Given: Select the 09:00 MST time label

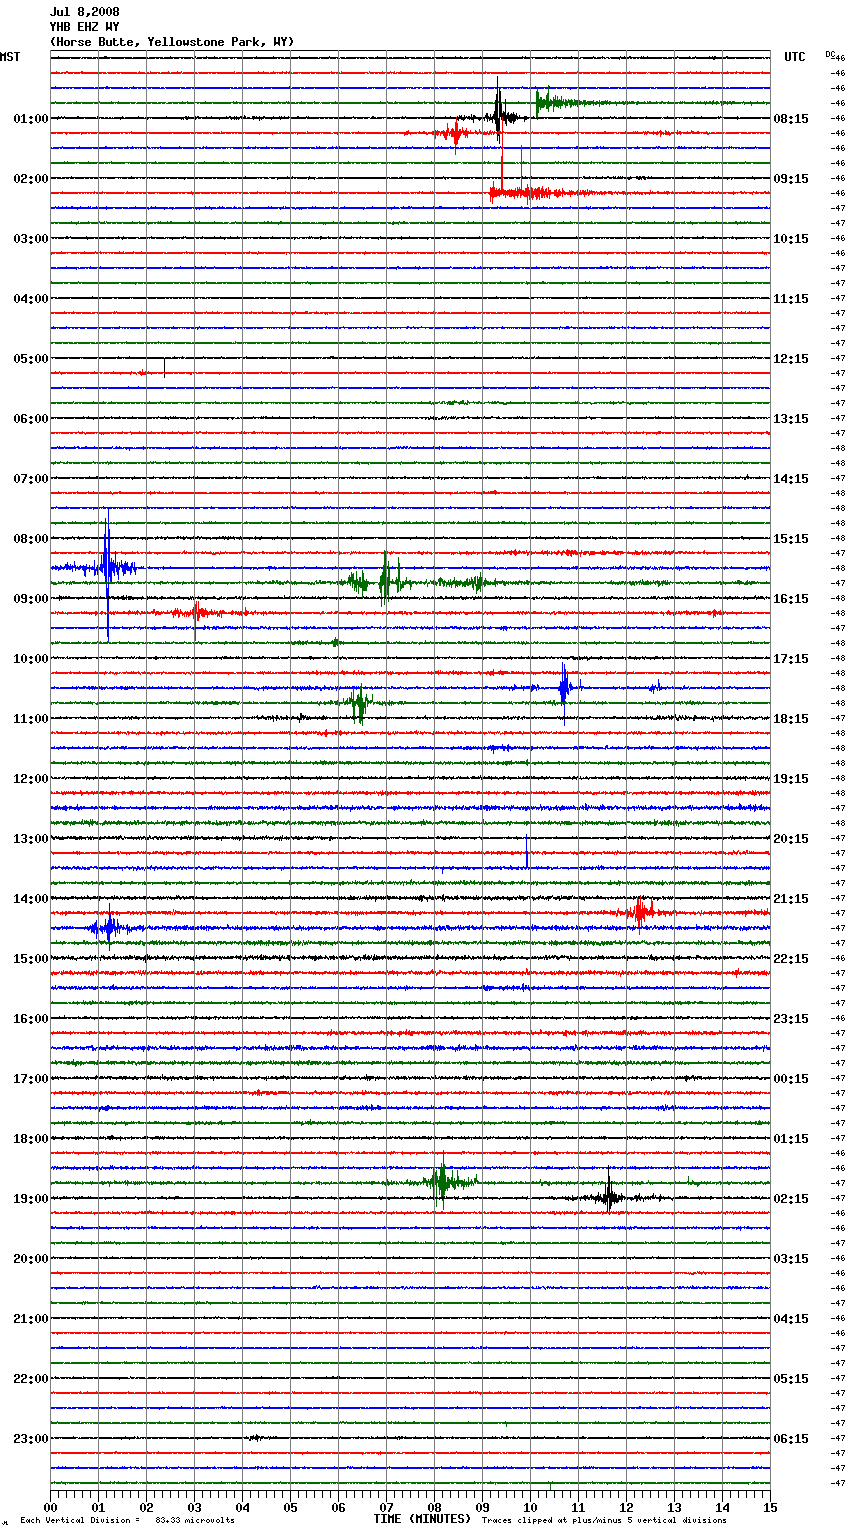Looking at the screenshot, I should point(31,599).
